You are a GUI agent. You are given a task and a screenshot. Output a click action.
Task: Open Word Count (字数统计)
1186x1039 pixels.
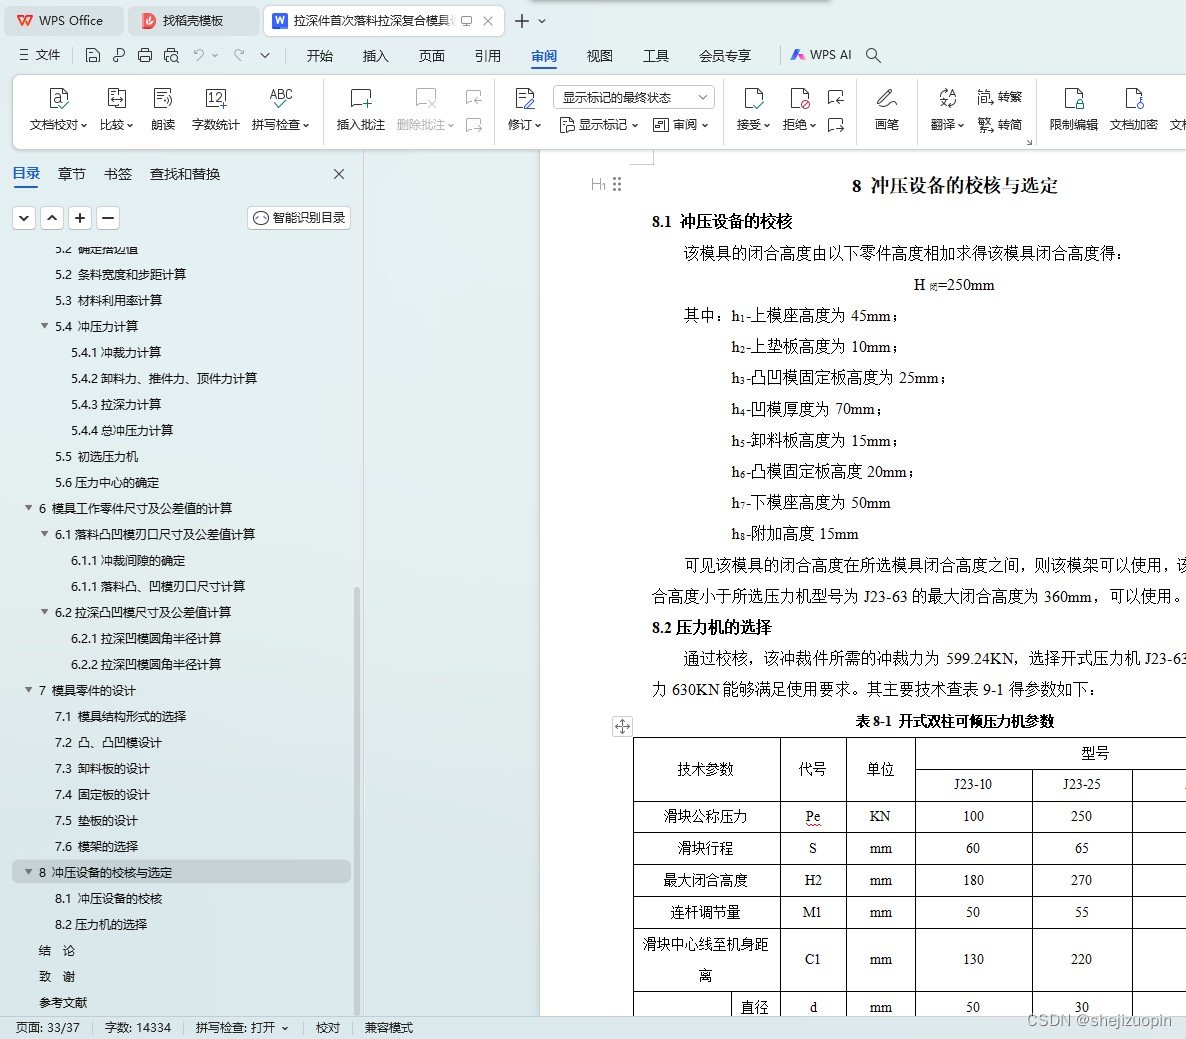point(216,110)
